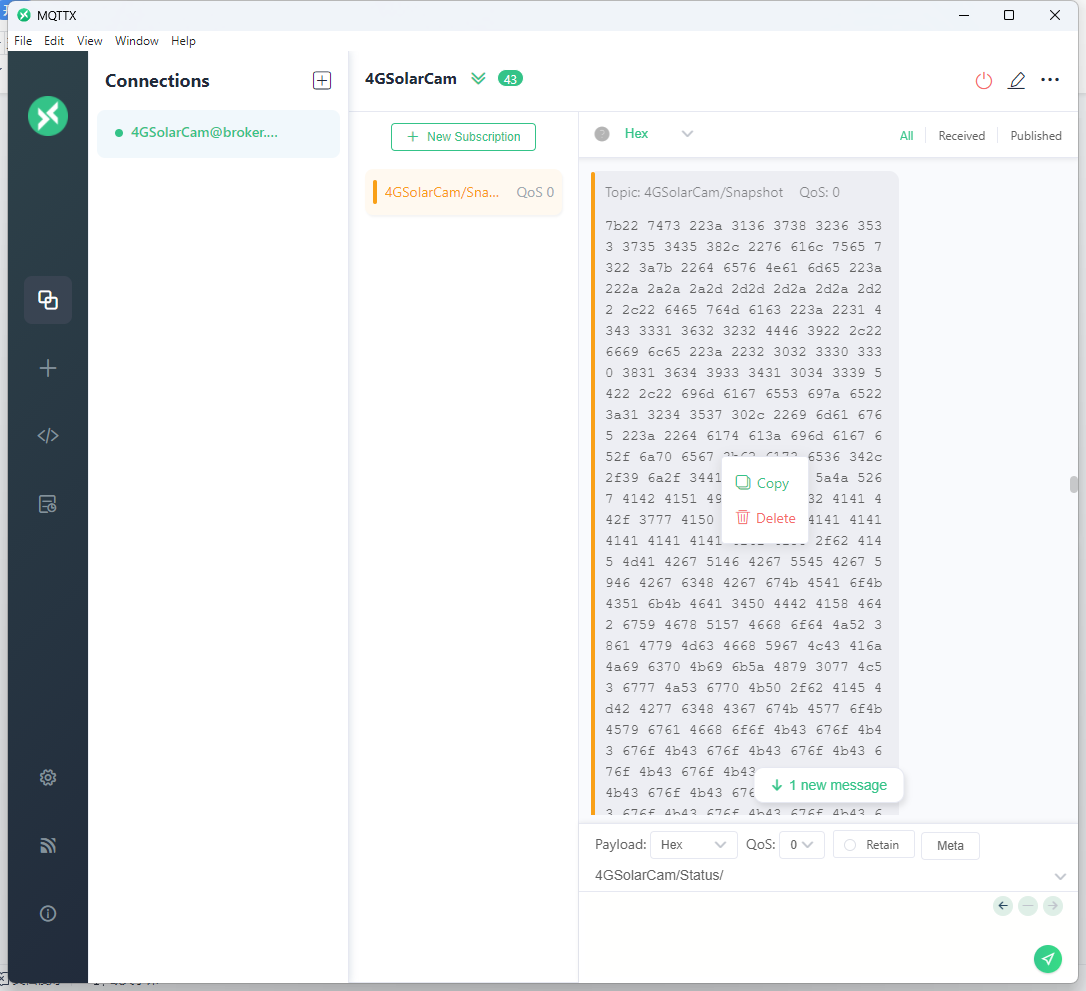
Task: Open the Edit menu
Action: 54,41
